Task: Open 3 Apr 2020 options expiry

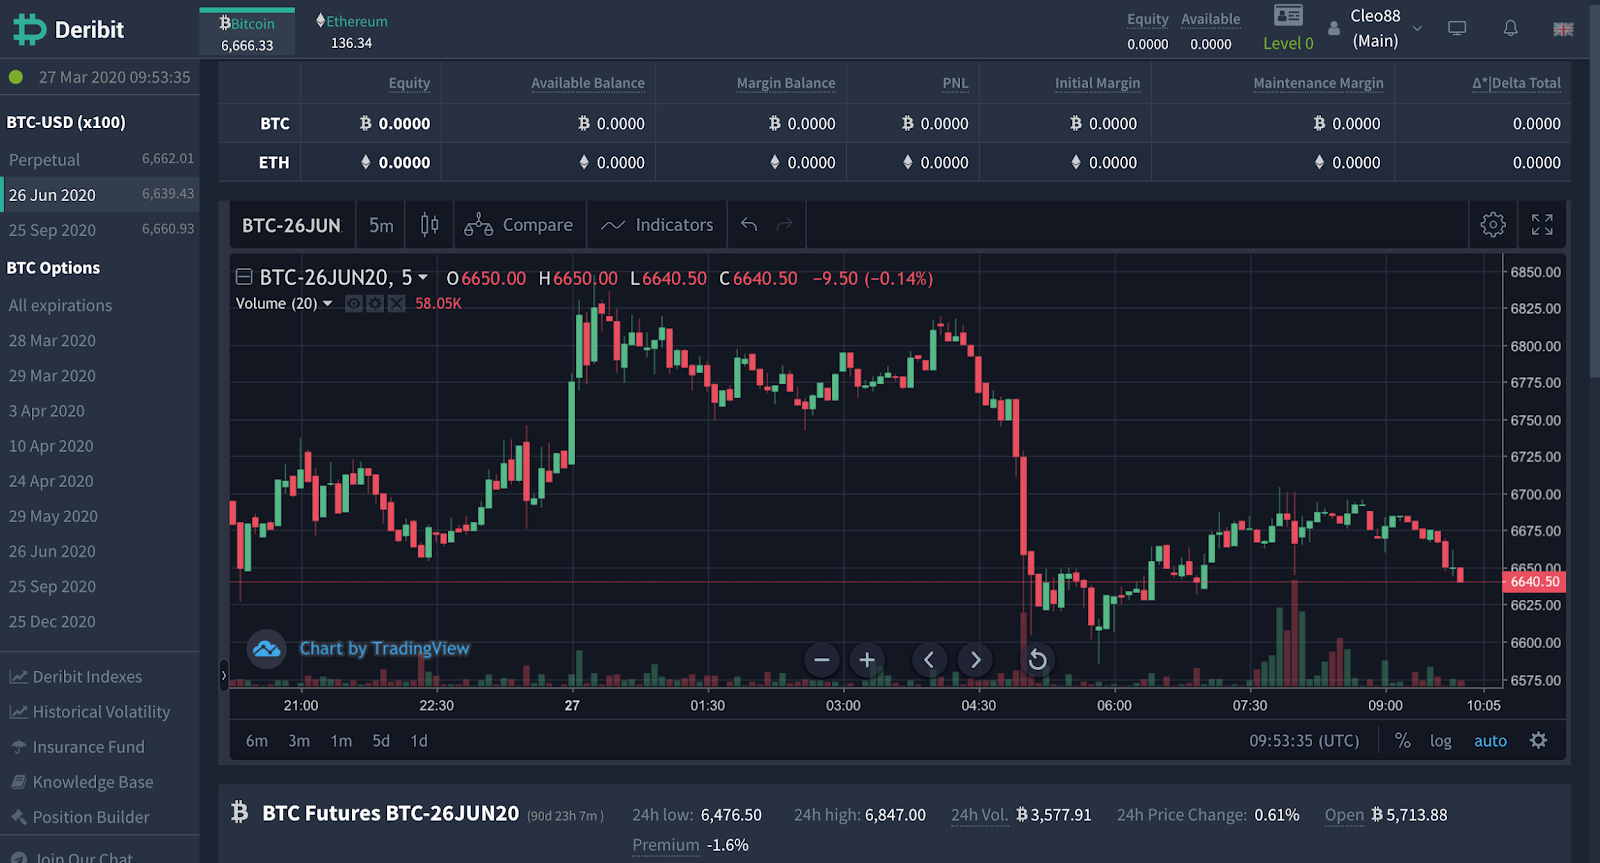Action: pos(47,410)
